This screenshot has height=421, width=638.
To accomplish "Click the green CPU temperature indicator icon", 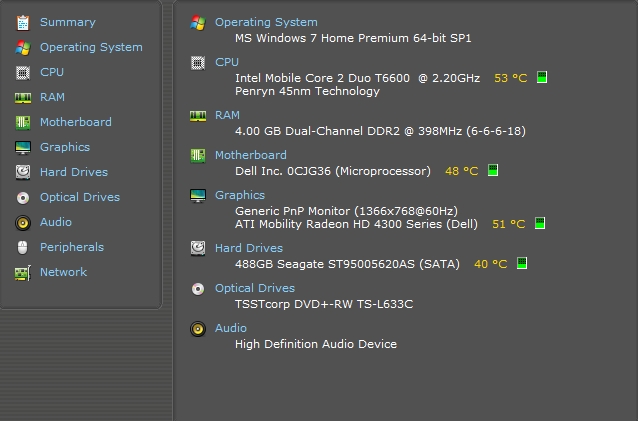I will coord(542,77).
